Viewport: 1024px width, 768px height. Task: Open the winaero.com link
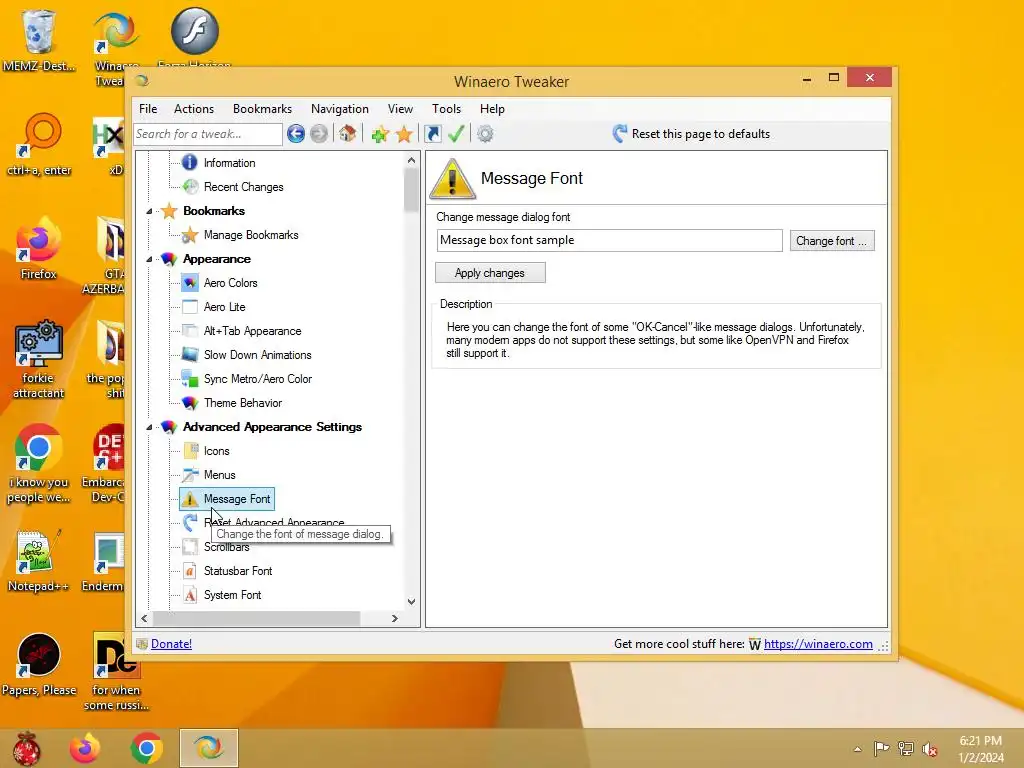click(818, 644)
